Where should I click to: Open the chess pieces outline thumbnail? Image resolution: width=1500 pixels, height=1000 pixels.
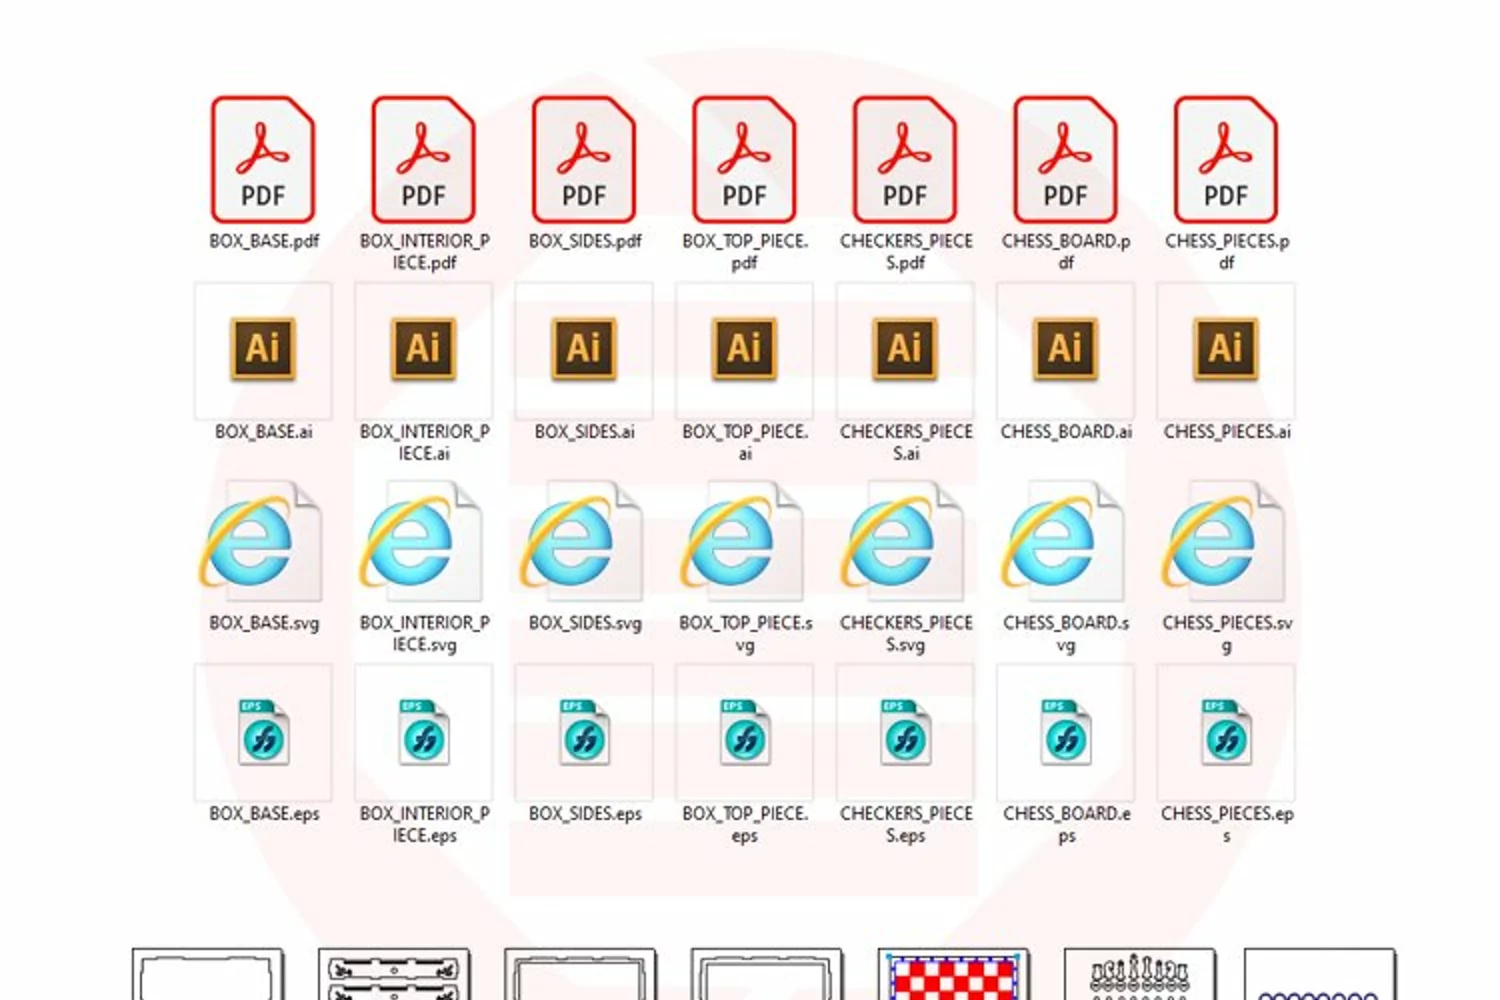point(1140,975)
